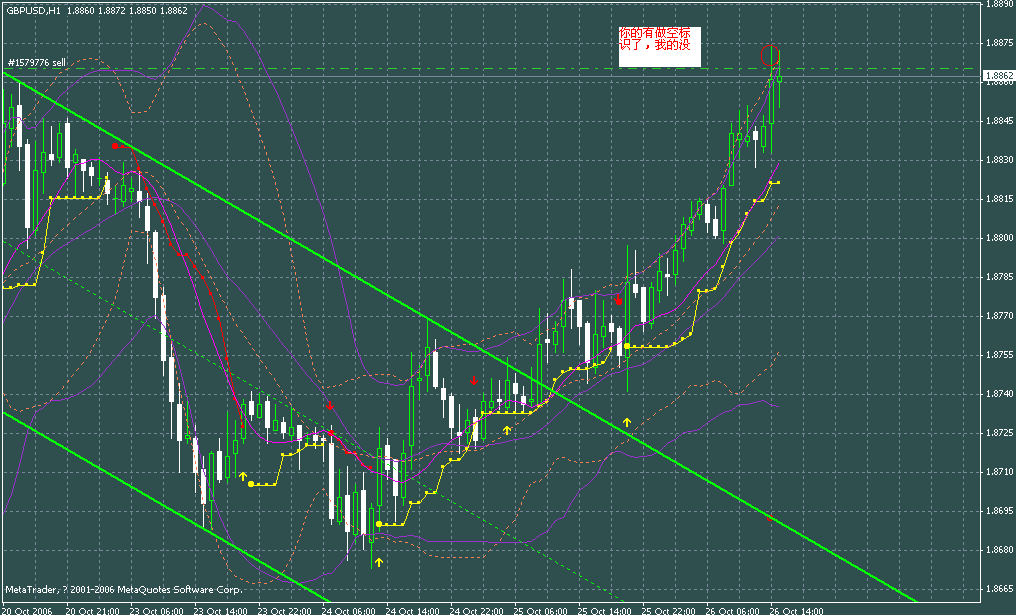This screenshot has width=1016, height=615.
Task: Click the 25 Oct 22:00 time label
Action: 669,610
